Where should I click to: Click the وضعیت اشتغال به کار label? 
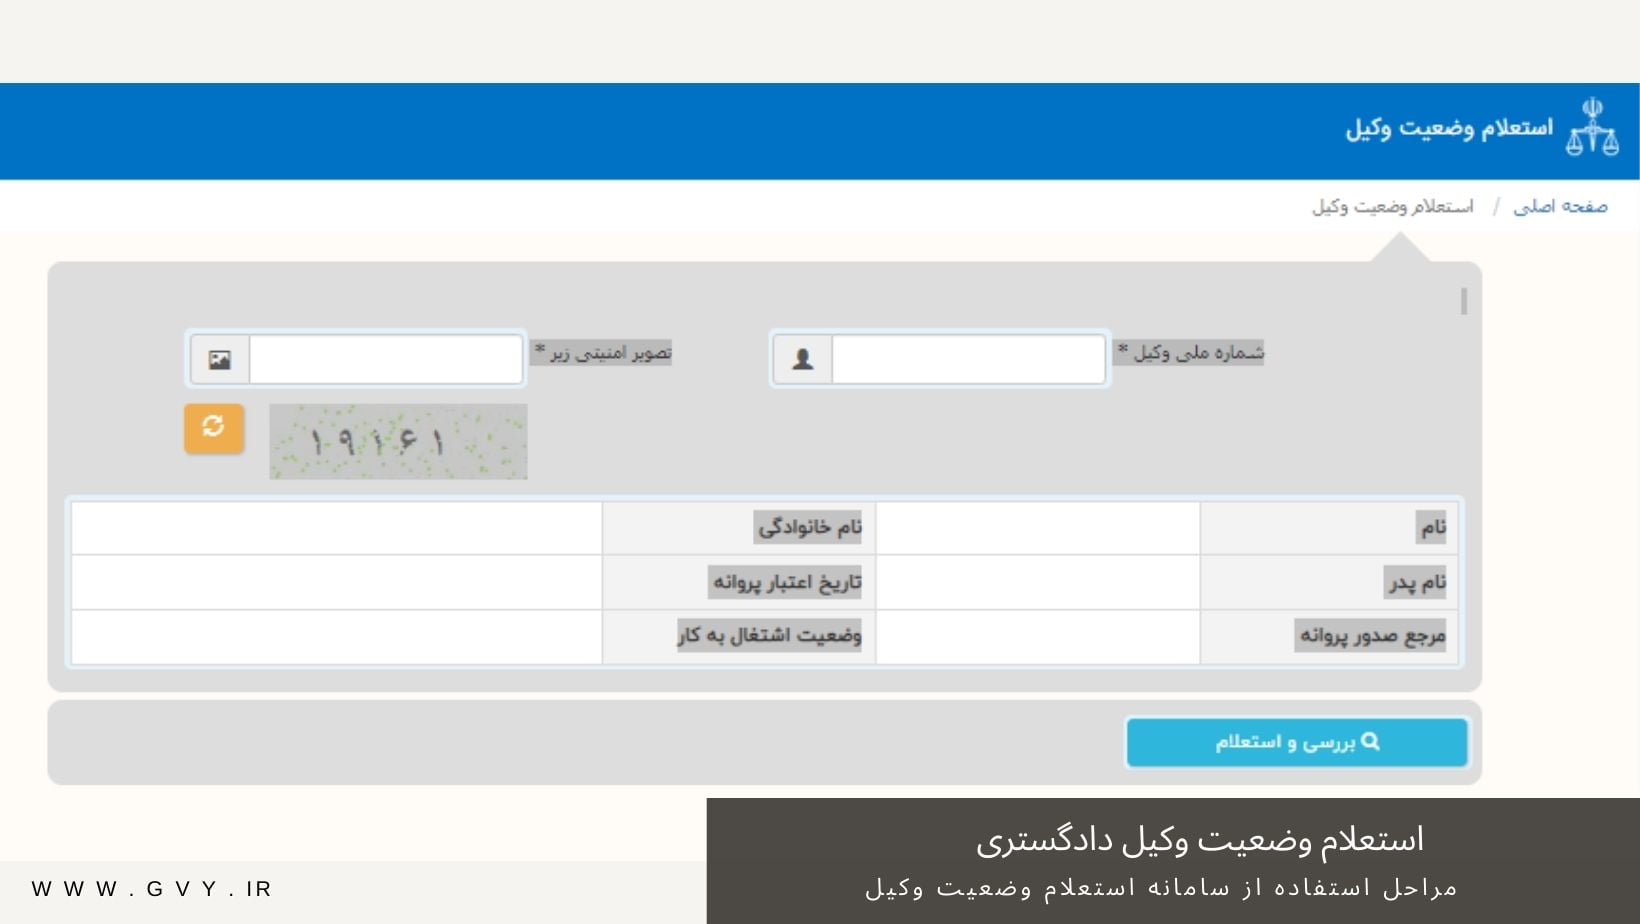769,636
